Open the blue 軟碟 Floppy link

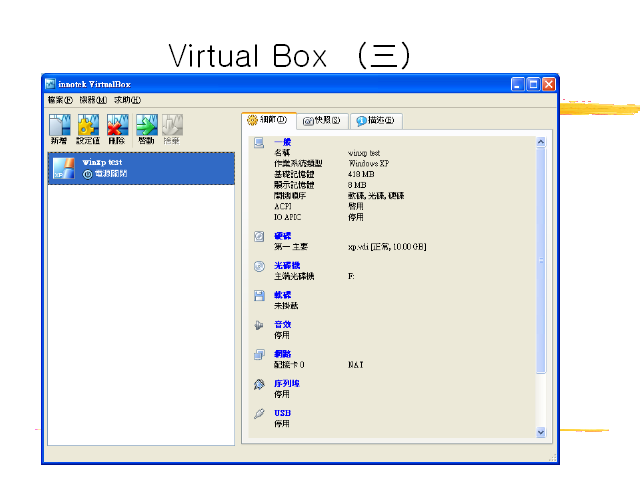click(282, 295)
